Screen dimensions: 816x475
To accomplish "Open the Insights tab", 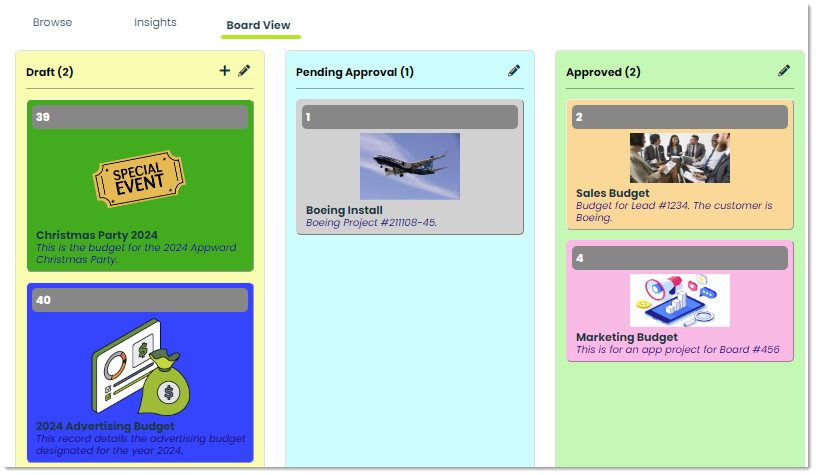I will tap(155, 22).
